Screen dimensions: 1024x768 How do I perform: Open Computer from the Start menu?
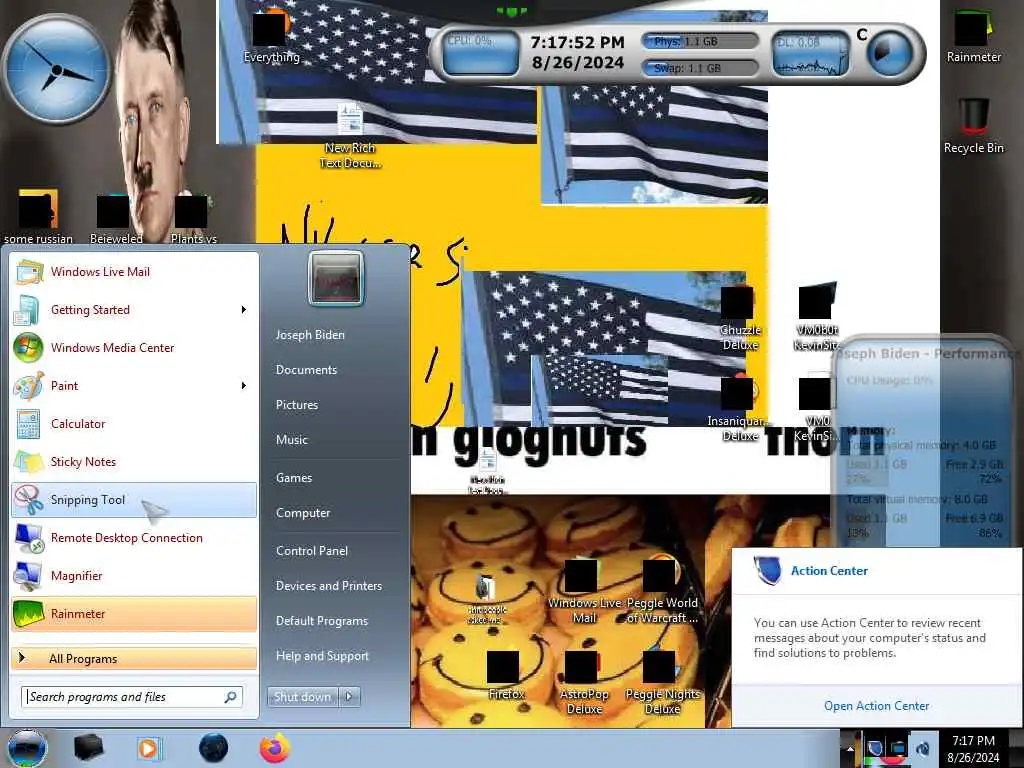302,513
